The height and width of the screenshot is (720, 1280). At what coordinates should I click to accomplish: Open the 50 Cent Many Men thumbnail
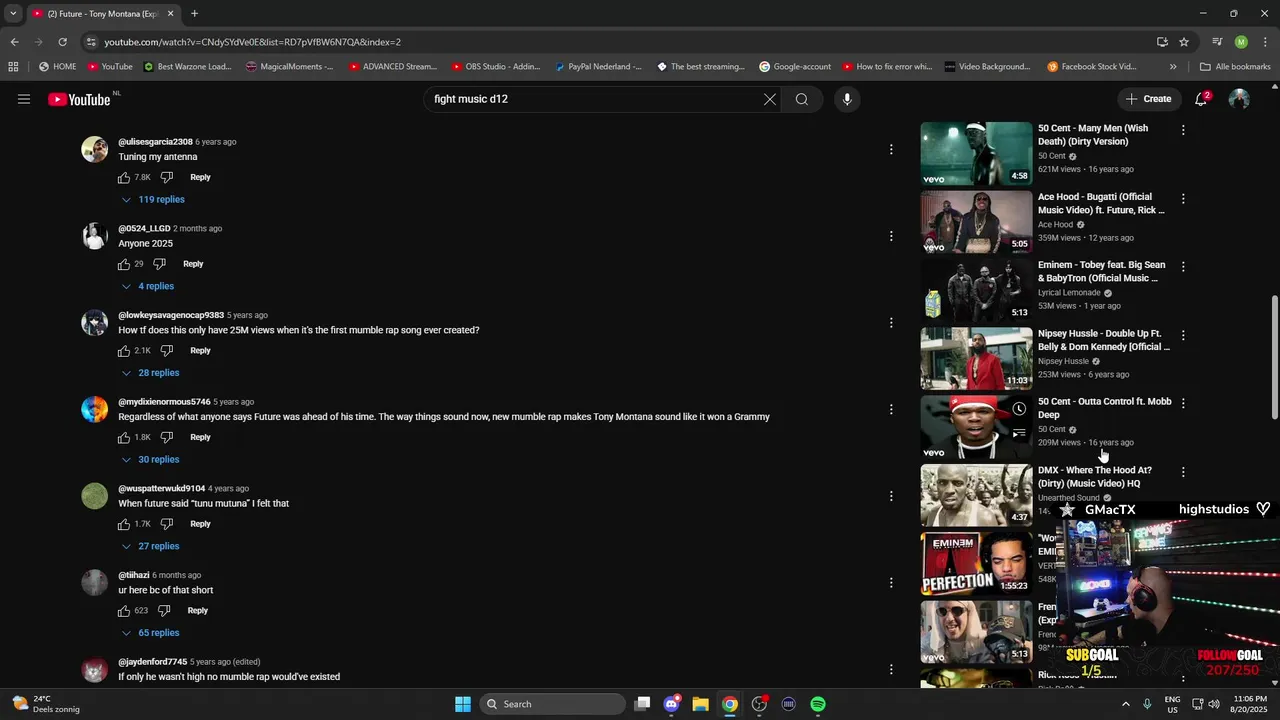pyautogui.click(x=976, y=154)
